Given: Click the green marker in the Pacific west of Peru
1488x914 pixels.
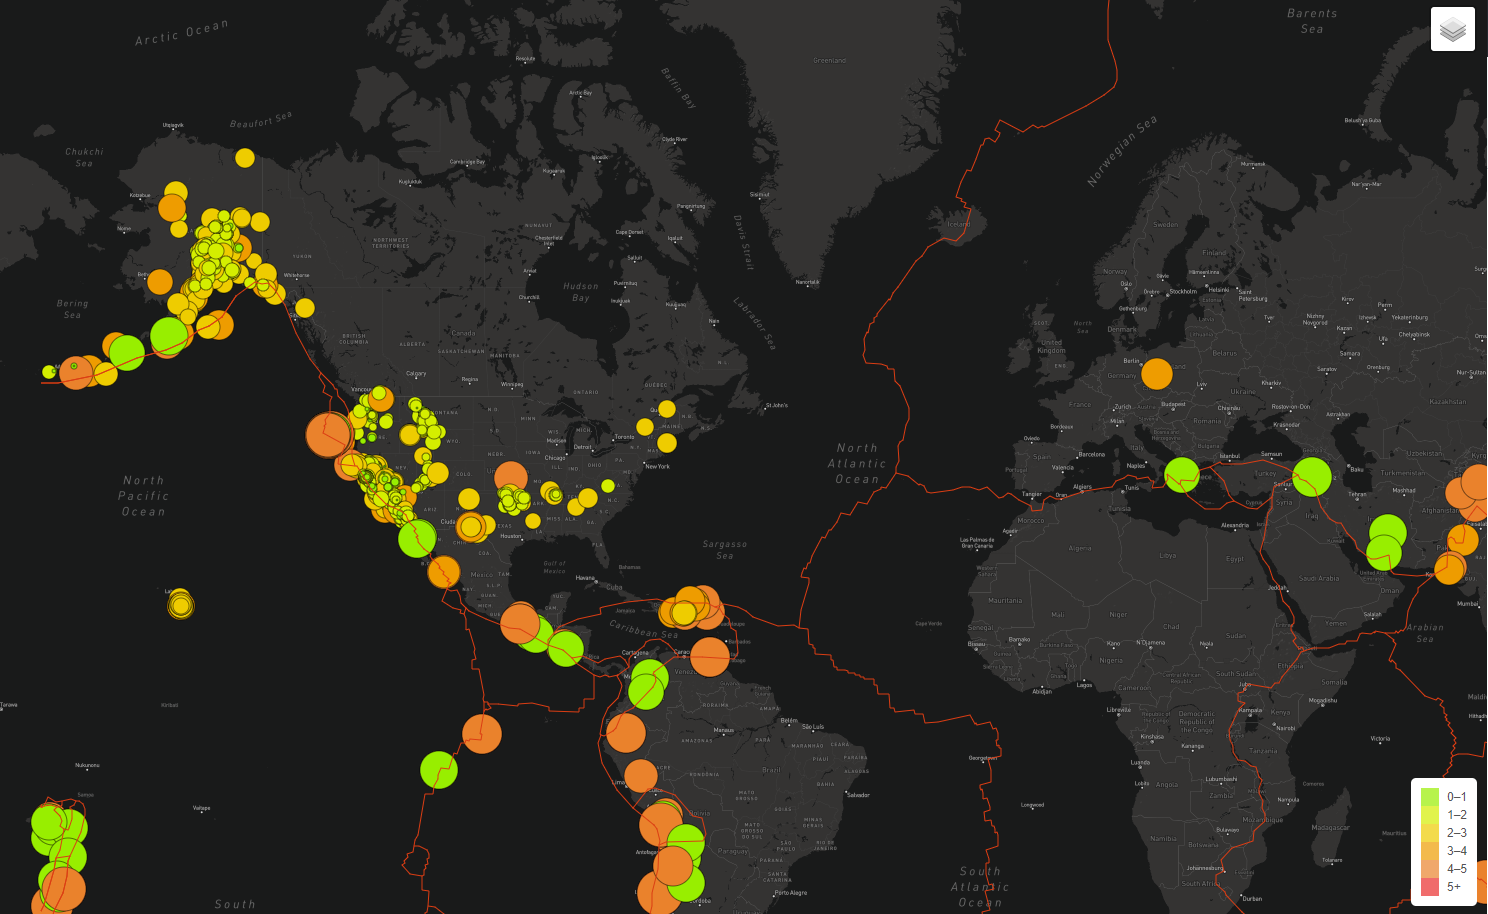Looking at the screenshot, I should [x=438, y=770].
